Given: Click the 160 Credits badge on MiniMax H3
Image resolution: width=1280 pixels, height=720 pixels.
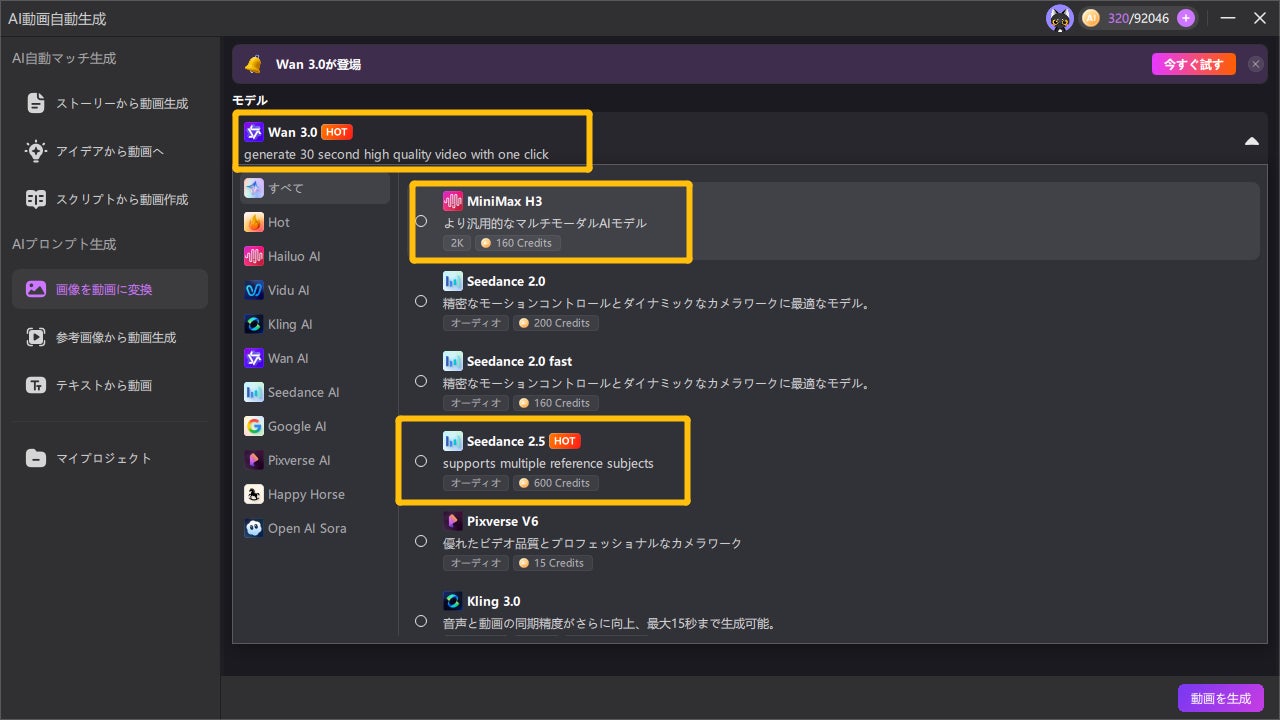Looking at the screenshot, I should [518, 243].
